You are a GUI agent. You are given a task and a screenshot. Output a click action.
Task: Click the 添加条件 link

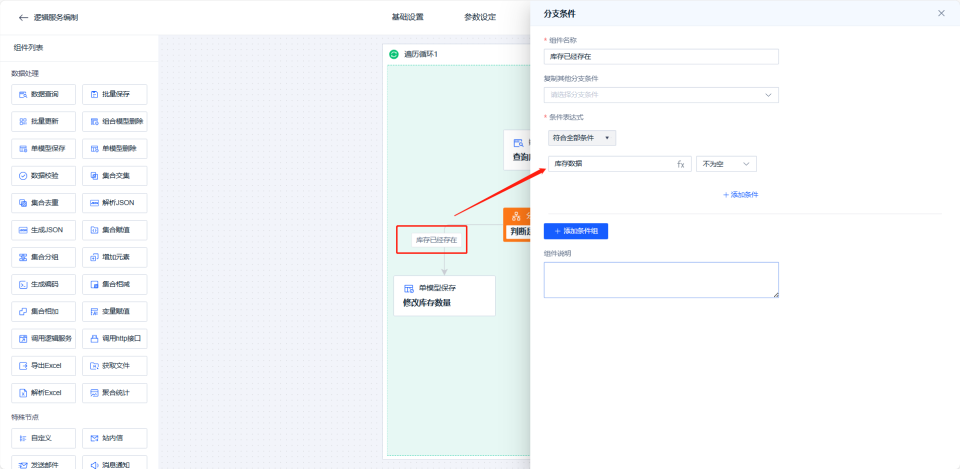click(741, 195)
